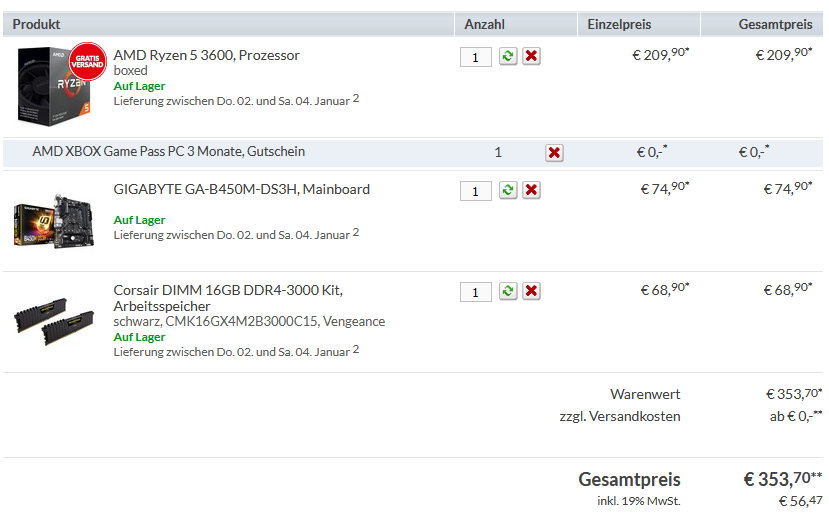This screenshot has width=829, height=523.
Task: Click the Einzelpreis column header
Action: (619, 24)
